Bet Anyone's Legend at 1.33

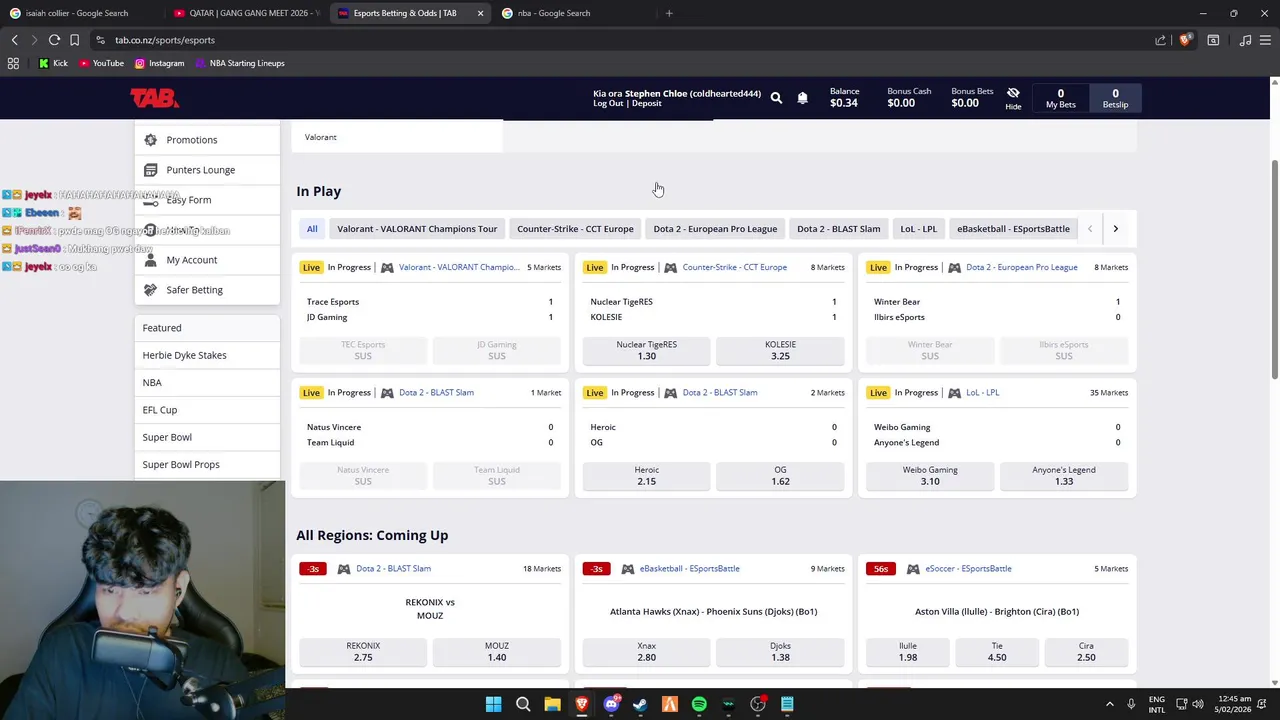point(1064,475)
